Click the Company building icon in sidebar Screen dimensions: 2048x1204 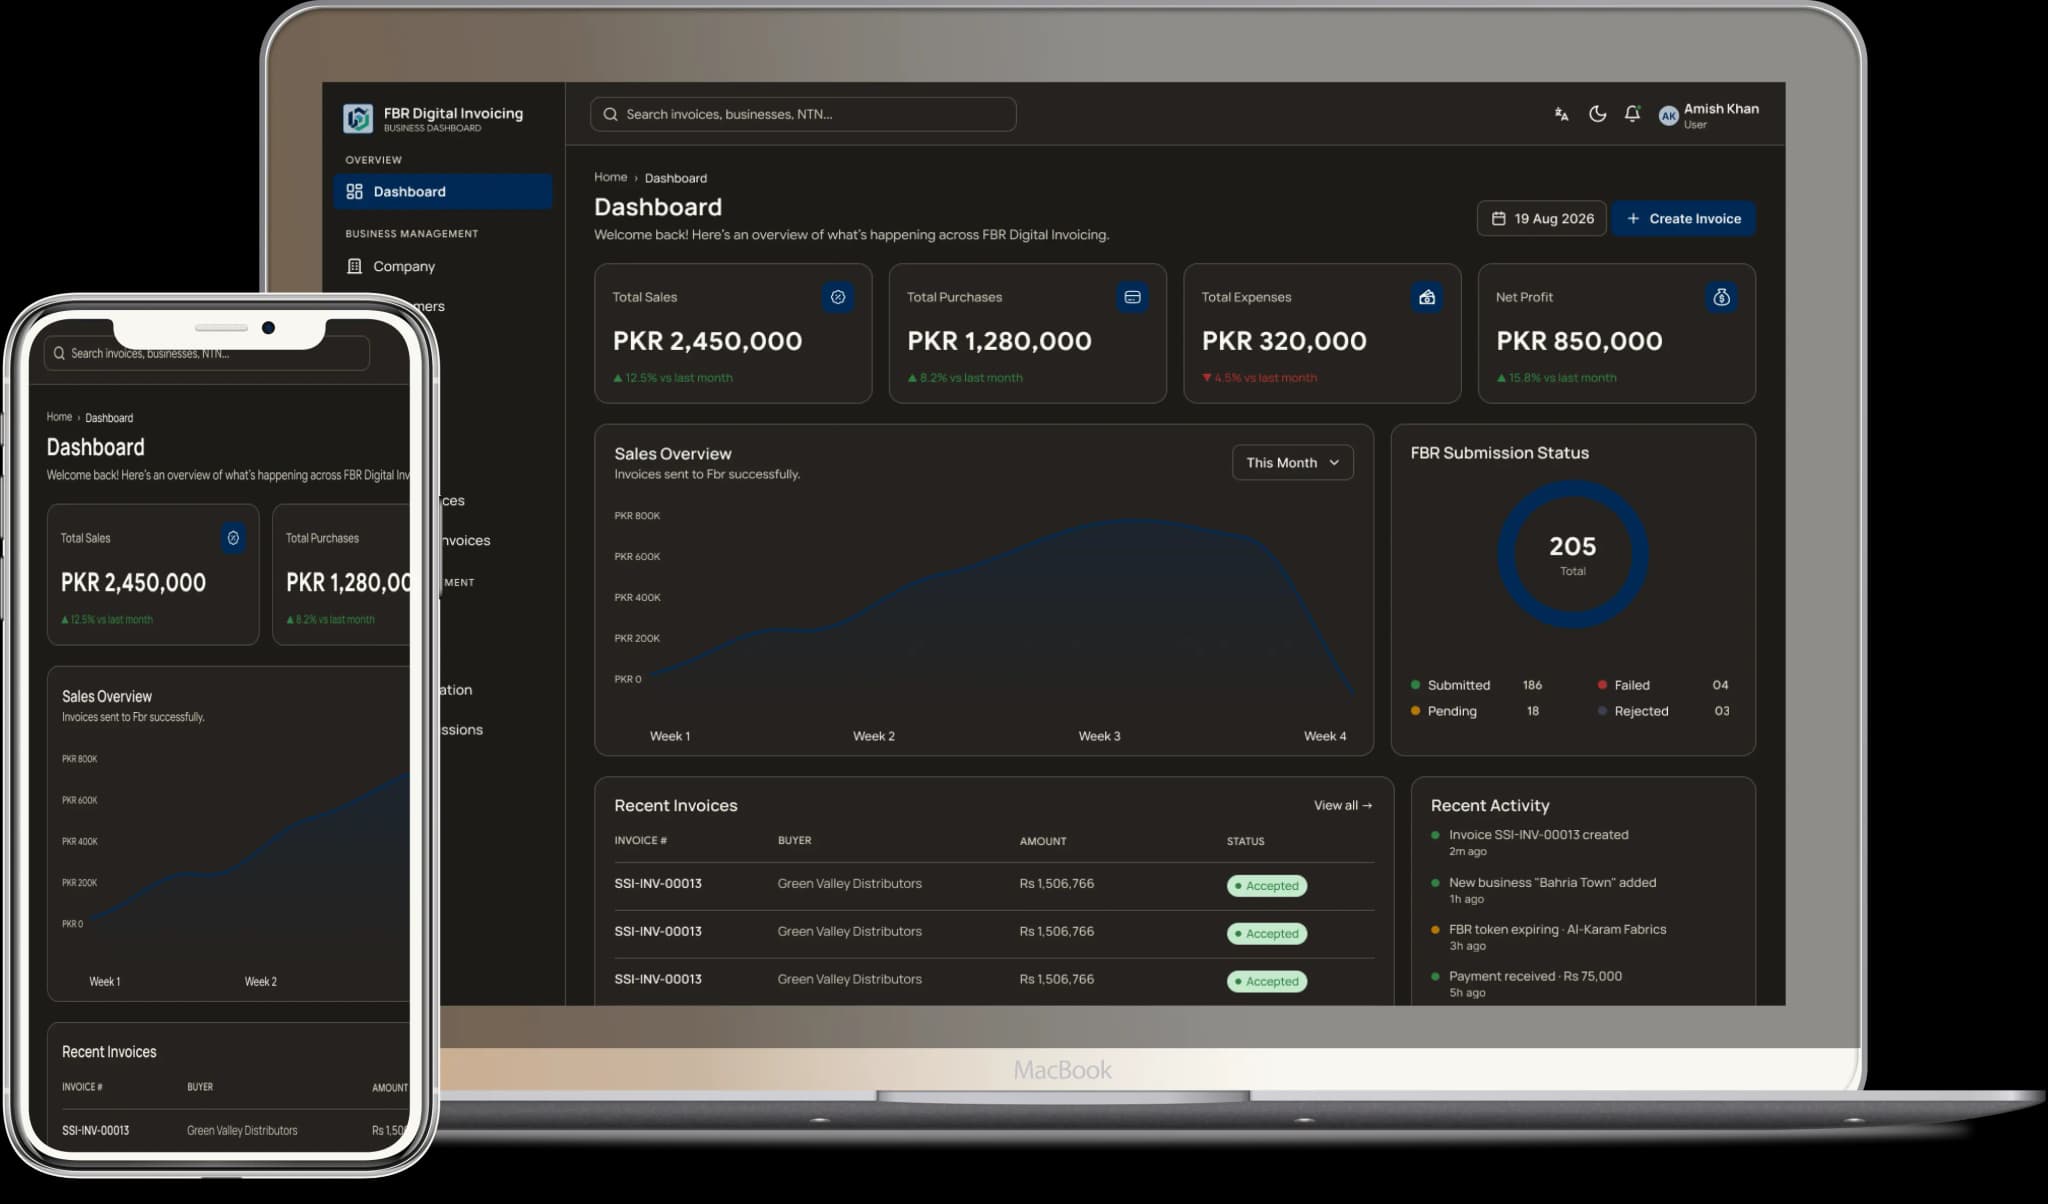pyautogui.click(x=354, y=266)
